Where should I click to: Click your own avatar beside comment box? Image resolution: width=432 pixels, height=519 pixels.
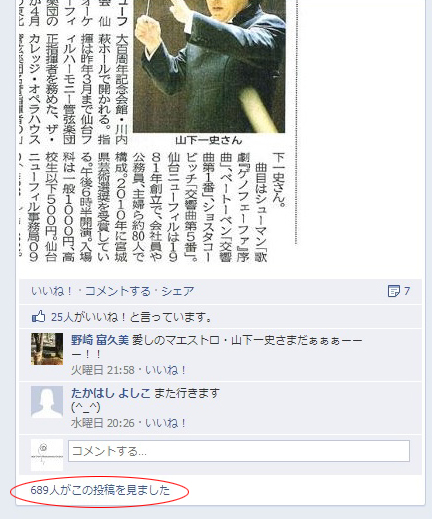point(47,455)
